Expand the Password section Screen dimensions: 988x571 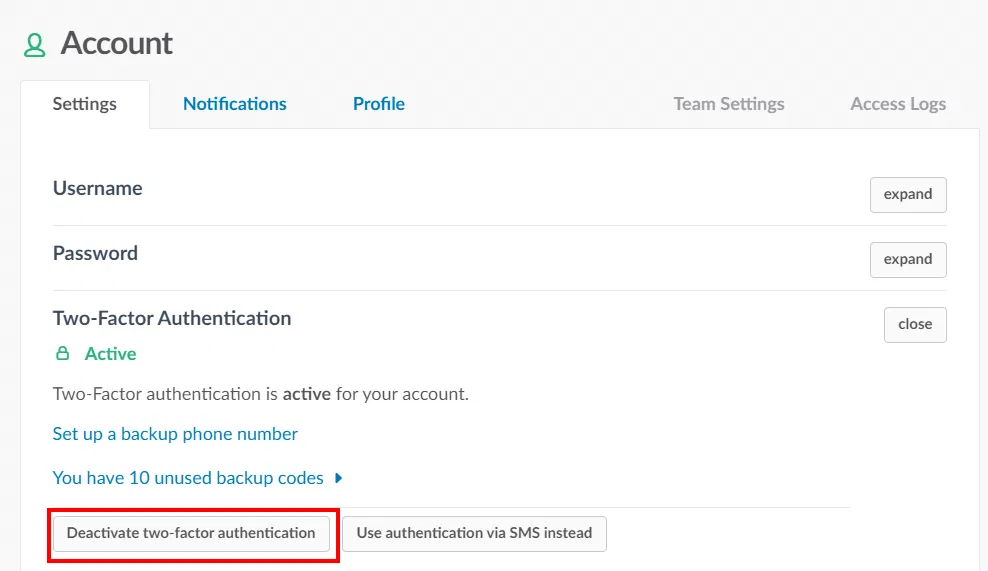pos(907,259)
